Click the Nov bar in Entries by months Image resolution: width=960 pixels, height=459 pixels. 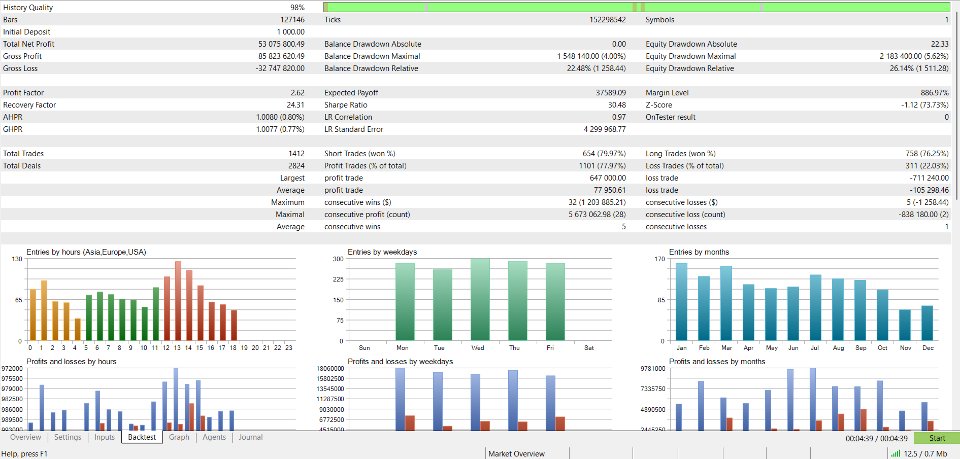(905, 325)
